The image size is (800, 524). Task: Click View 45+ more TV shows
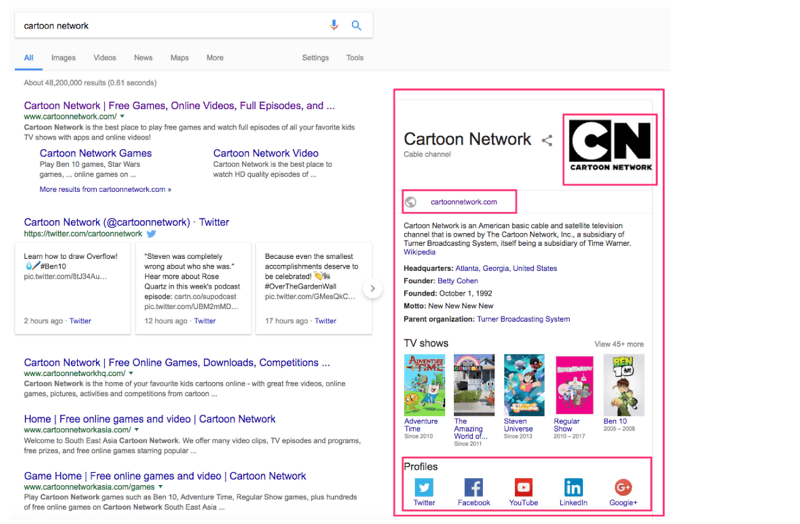(619, 344)
